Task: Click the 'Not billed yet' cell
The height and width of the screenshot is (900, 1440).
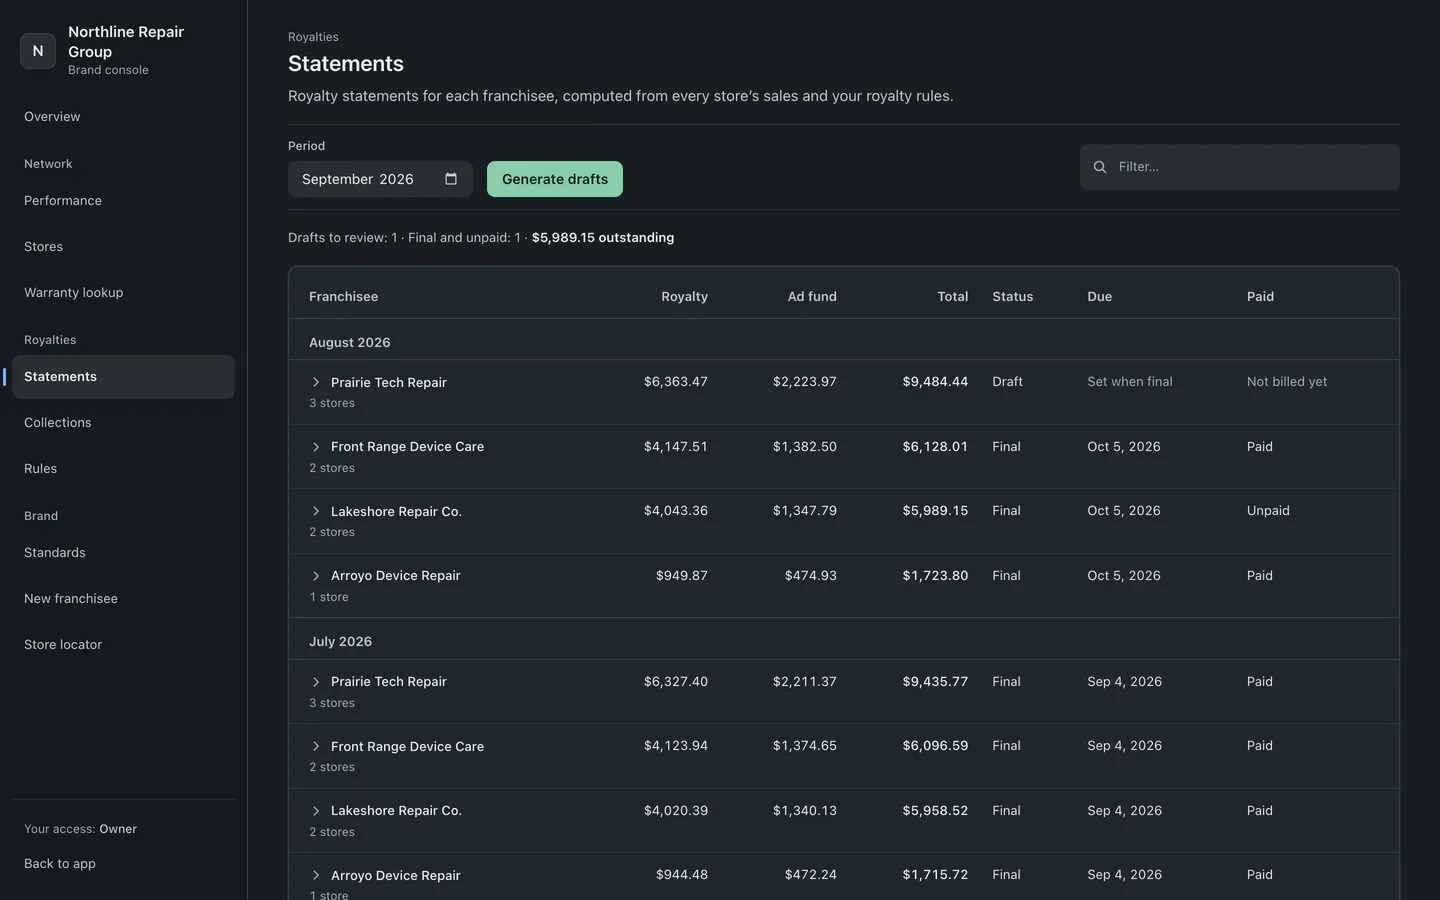Action: [1287, 382]
